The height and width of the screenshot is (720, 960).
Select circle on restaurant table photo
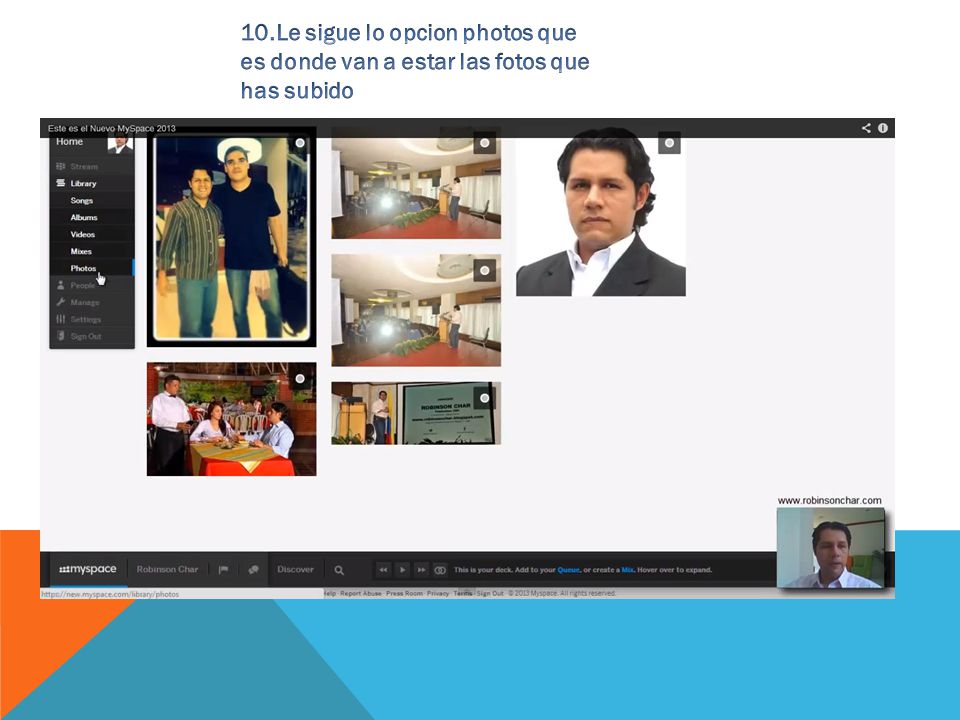300,379
